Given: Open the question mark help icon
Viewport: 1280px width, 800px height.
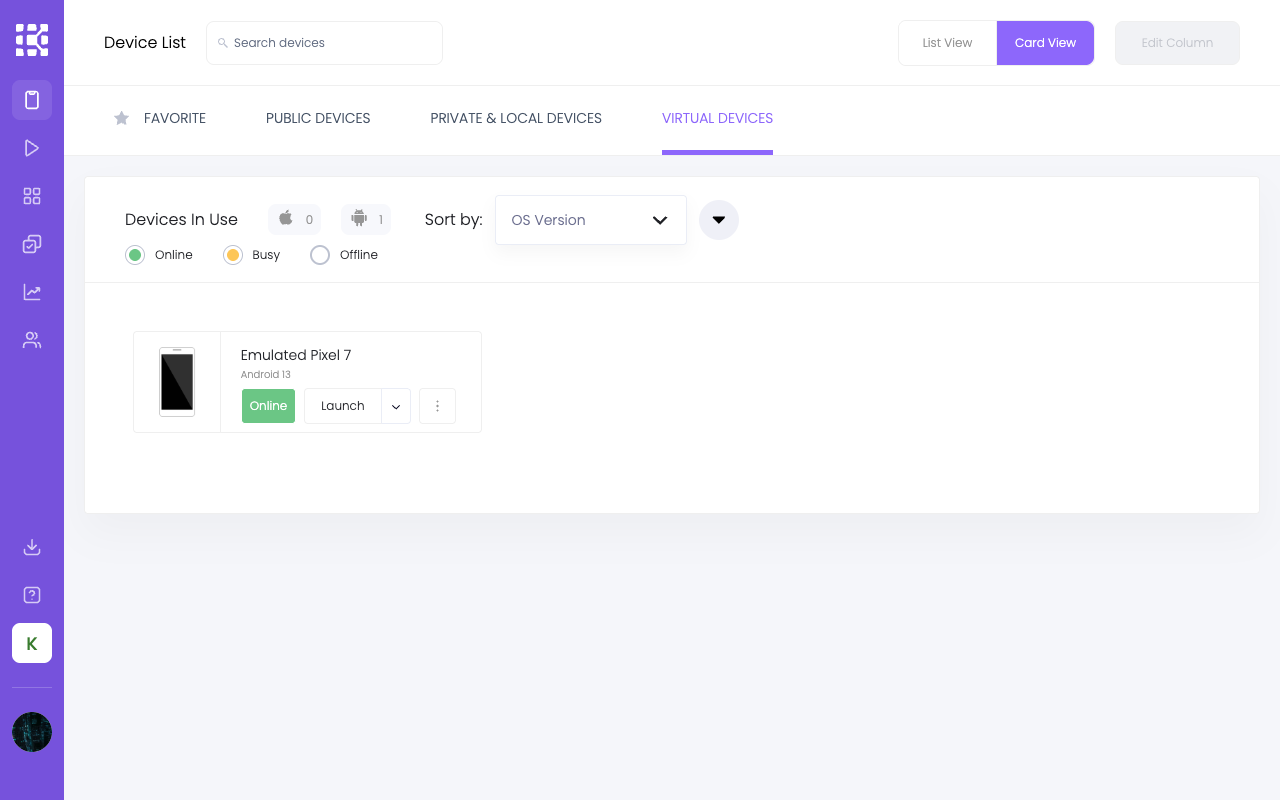Looking at the screenshot, I should tap(32, 595).
